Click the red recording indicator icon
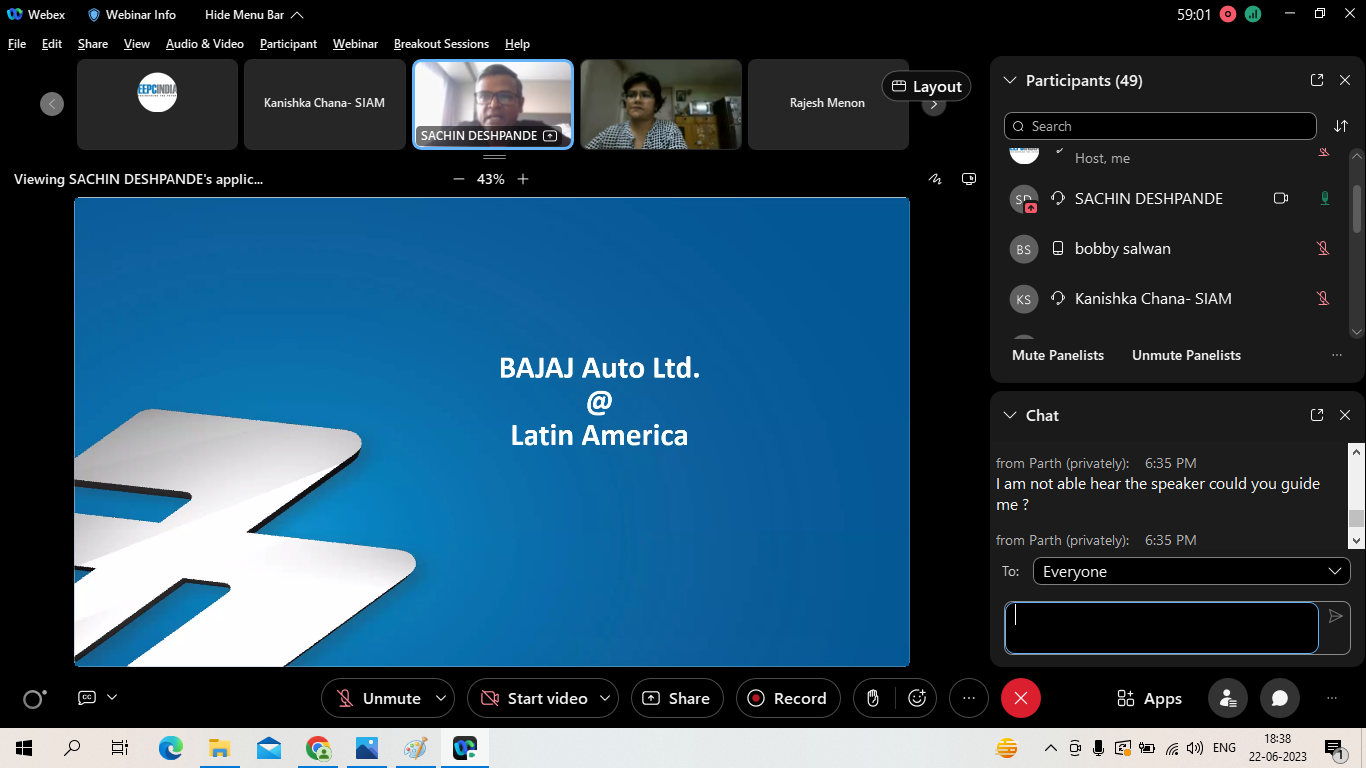The image size is (1366, 768). (1229, 14)
